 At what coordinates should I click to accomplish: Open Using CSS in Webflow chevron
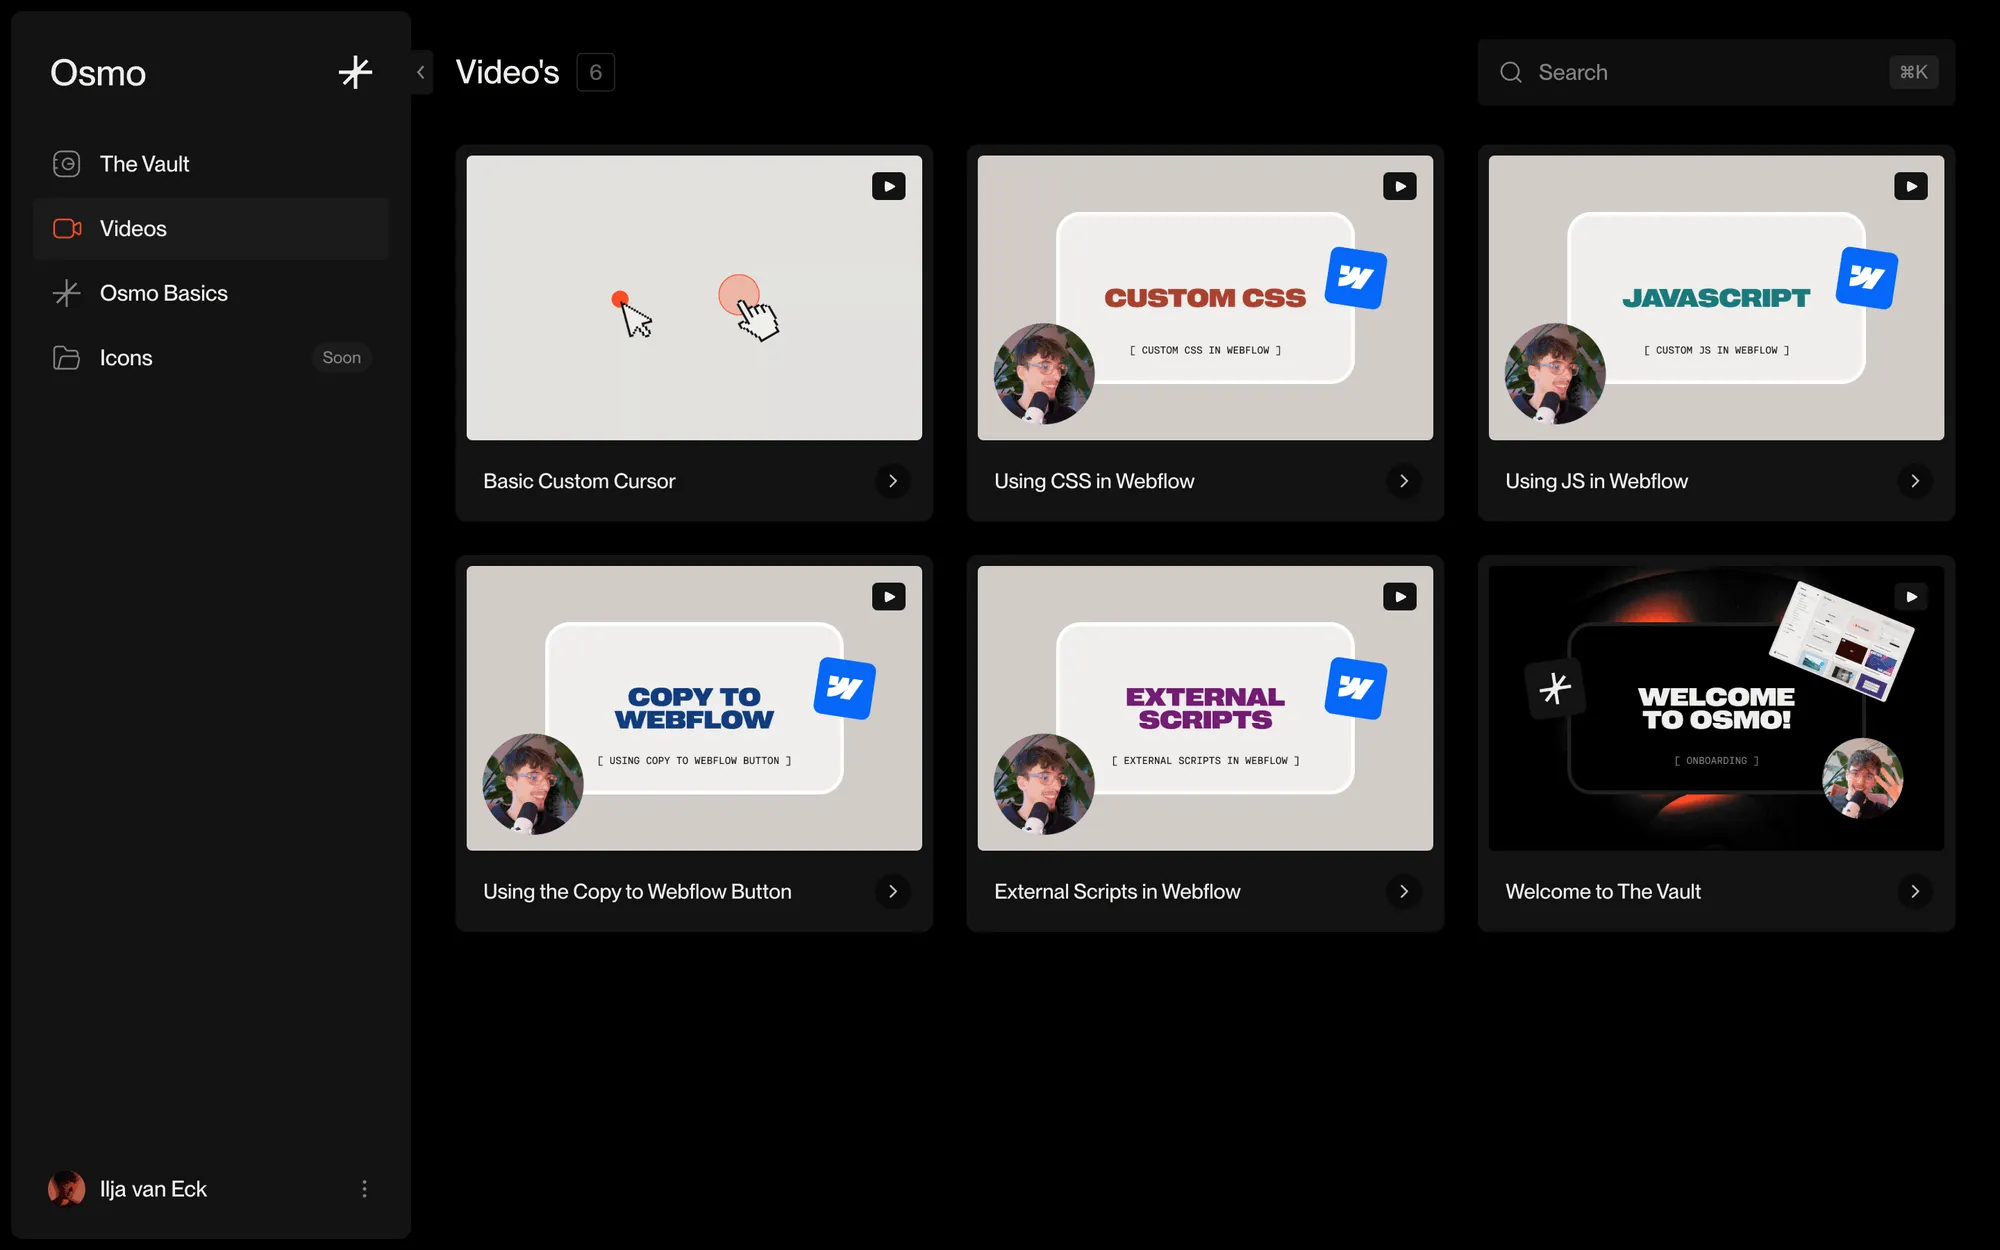[1403, 481]
